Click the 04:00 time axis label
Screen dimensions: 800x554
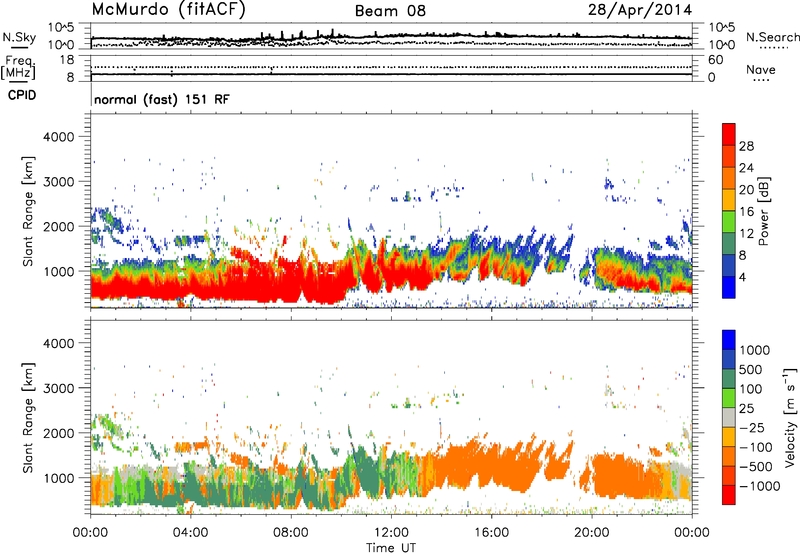(190, 533)
